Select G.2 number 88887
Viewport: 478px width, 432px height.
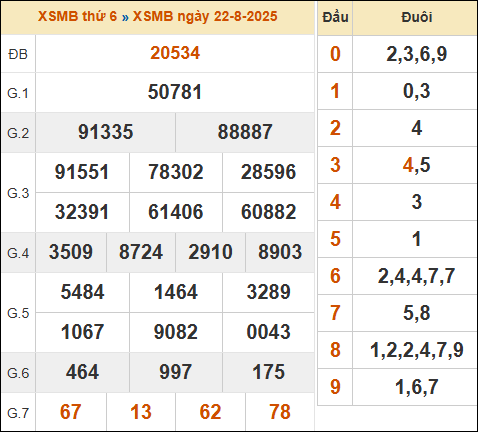[x=245, y=132]
